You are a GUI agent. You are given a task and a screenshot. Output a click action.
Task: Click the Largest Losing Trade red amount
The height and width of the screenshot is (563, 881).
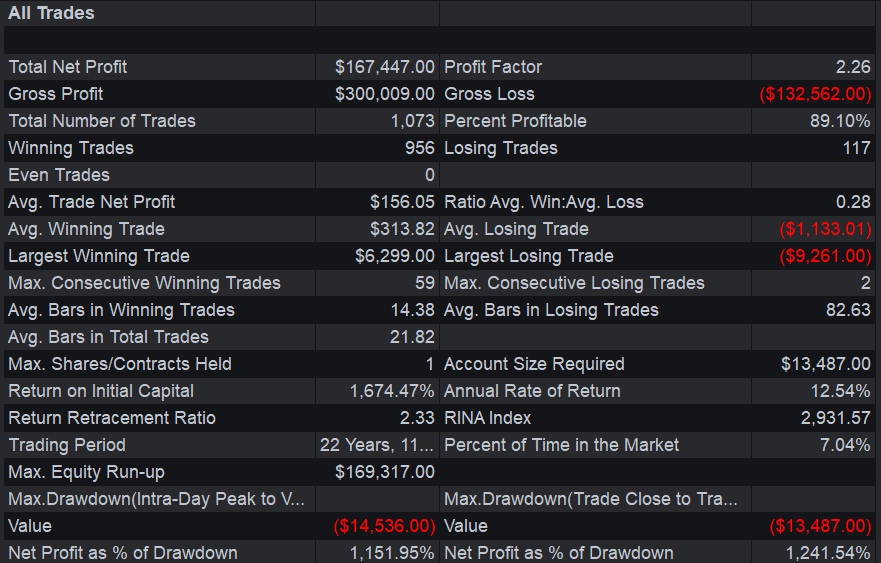coord(825,256)
